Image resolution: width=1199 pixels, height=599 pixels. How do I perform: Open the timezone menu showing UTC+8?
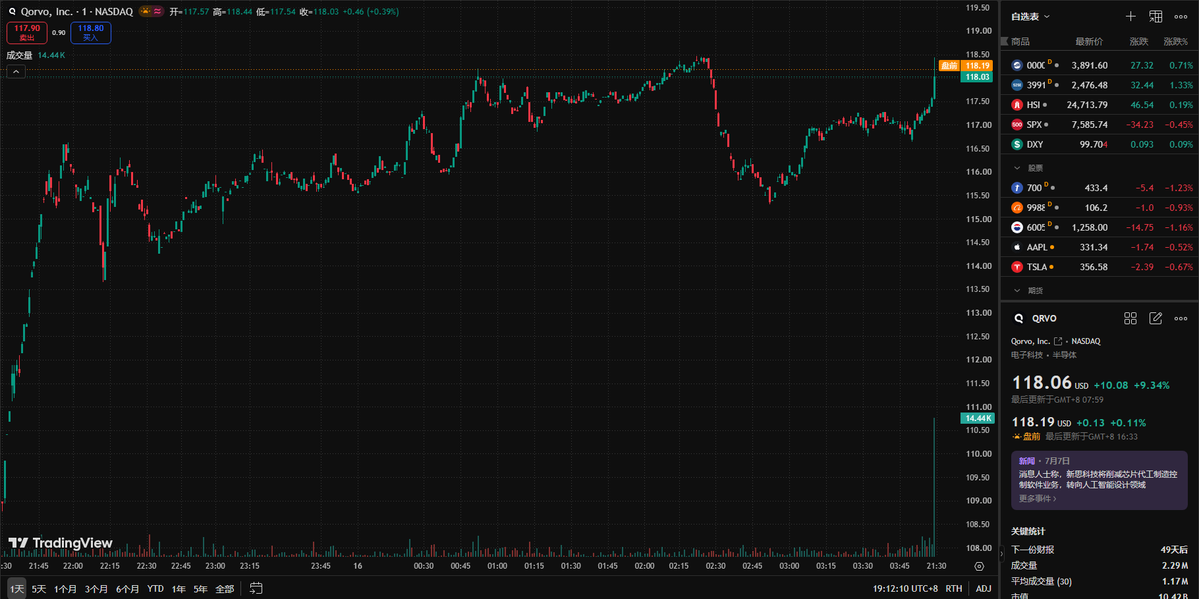point(905,588)
